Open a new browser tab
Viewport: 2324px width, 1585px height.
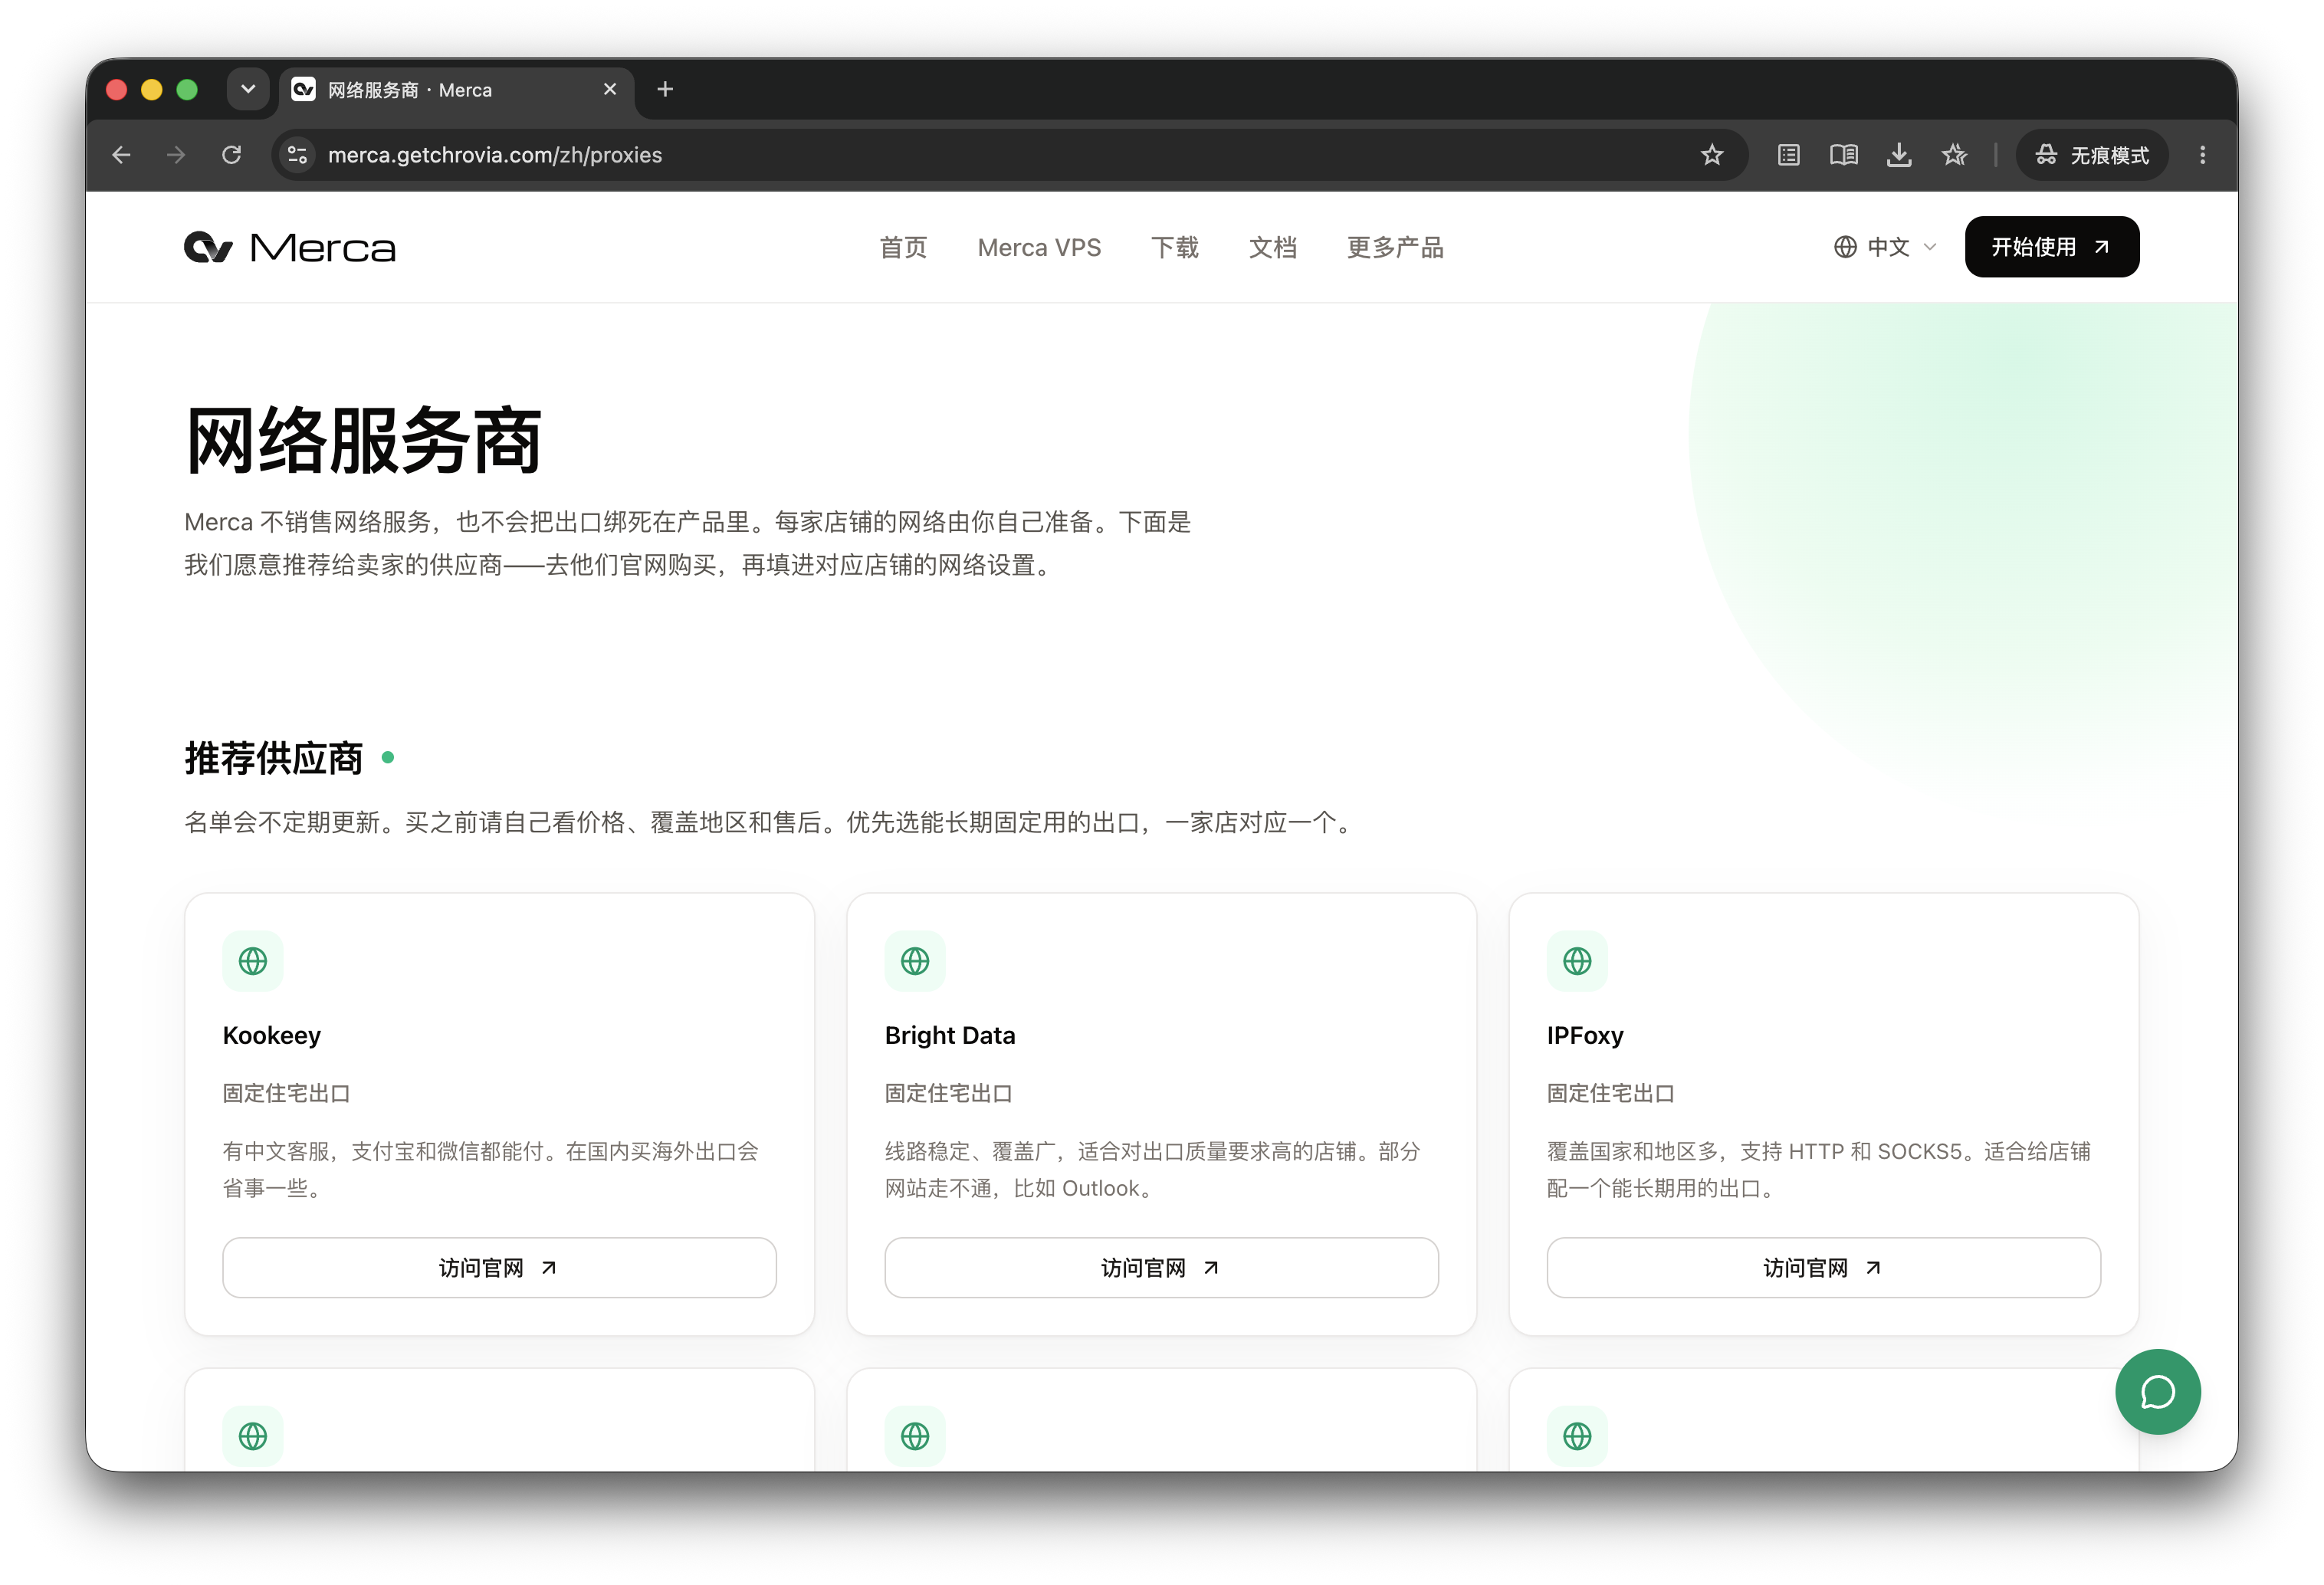coord(665,90)
